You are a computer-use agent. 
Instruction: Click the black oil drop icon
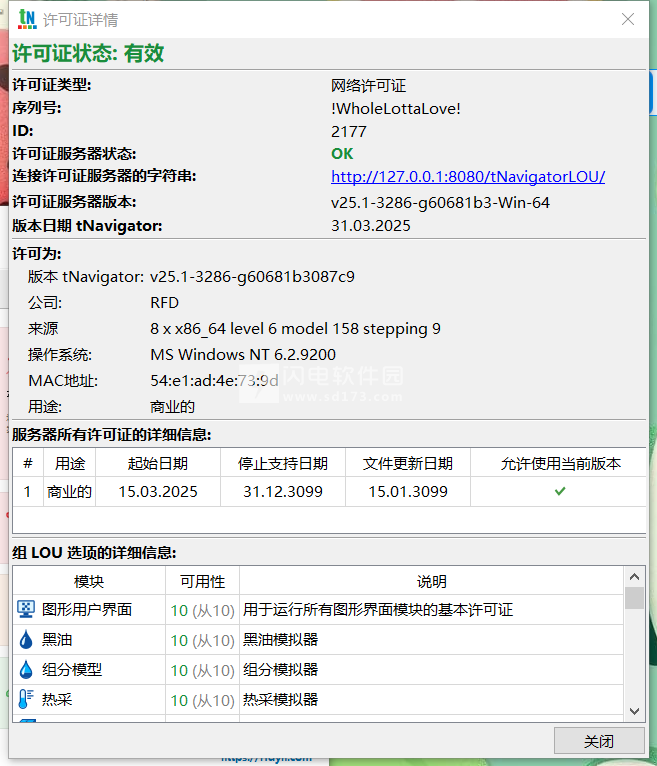(x=26, y=639)
